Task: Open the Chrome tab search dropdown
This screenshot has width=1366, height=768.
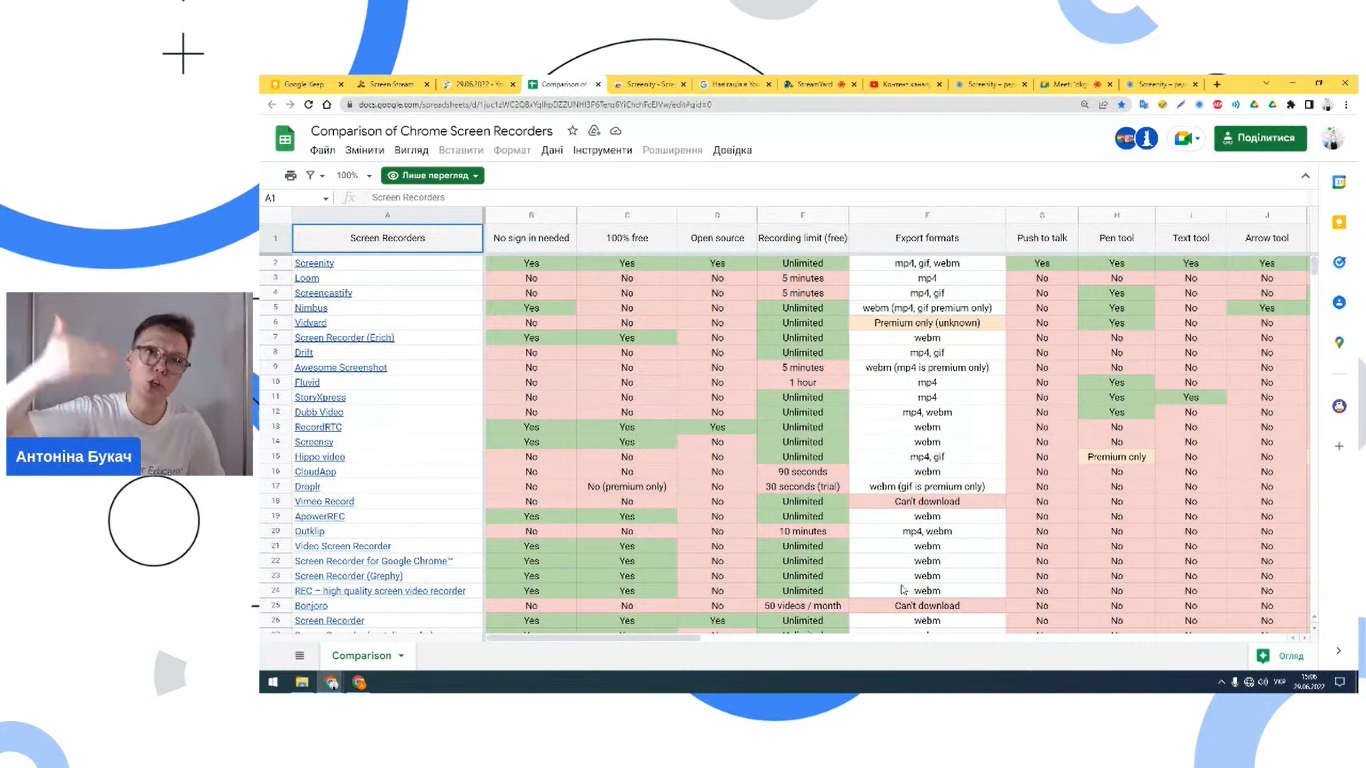Action: click(x=1266, y=84)
